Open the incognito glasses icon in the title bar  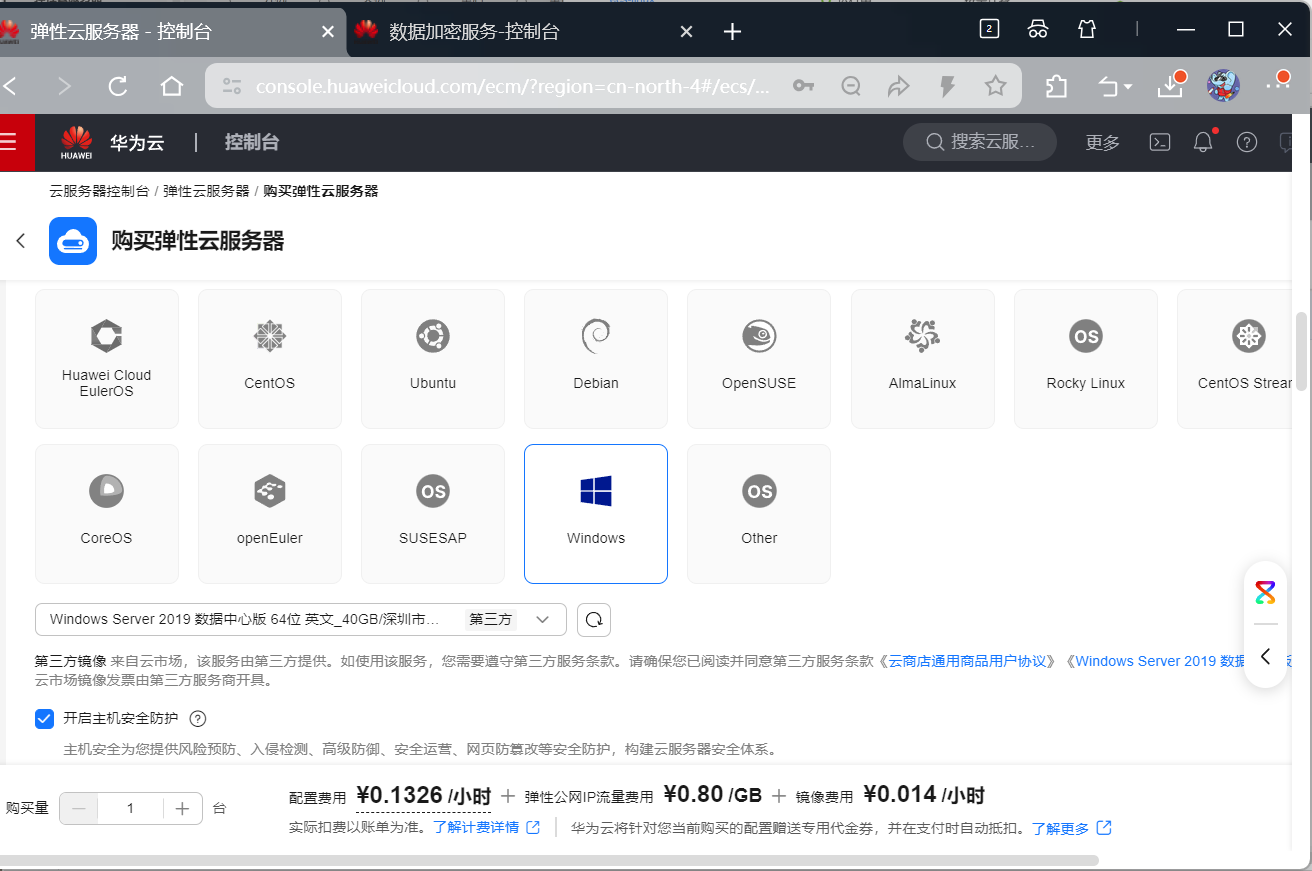tap(1038, 29)
